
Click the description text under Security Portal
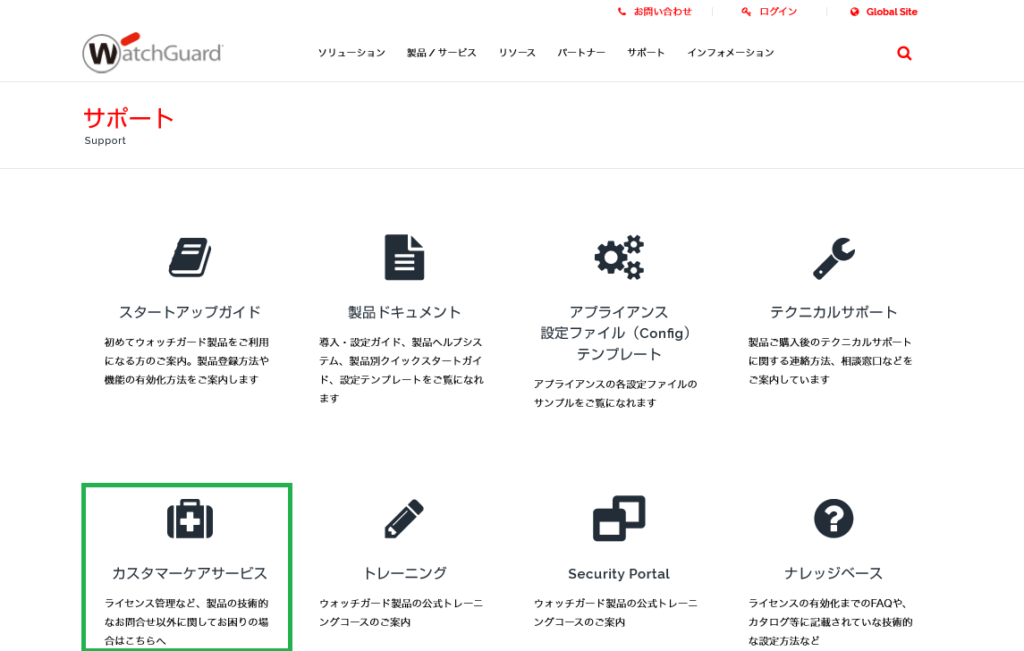point(616,612)
